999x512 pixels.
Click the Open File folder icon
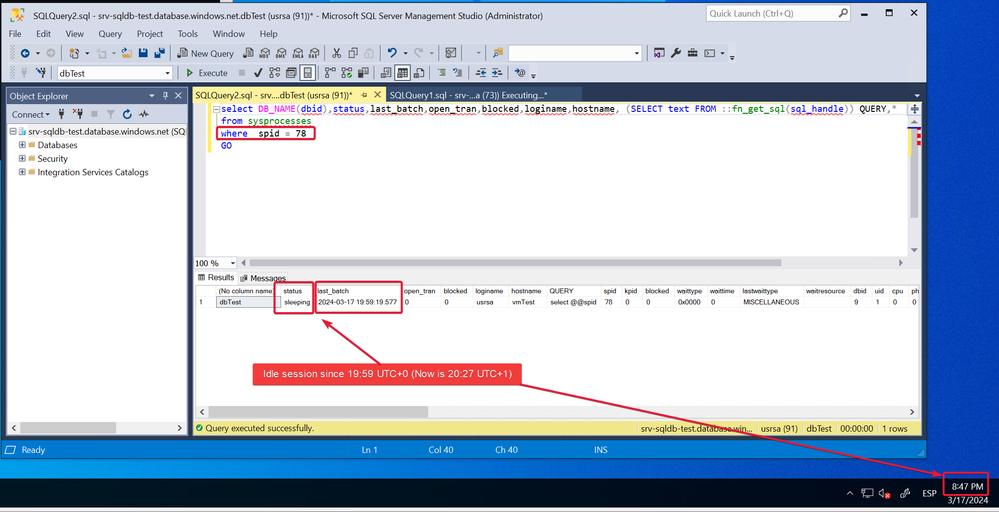click(127, 53)
